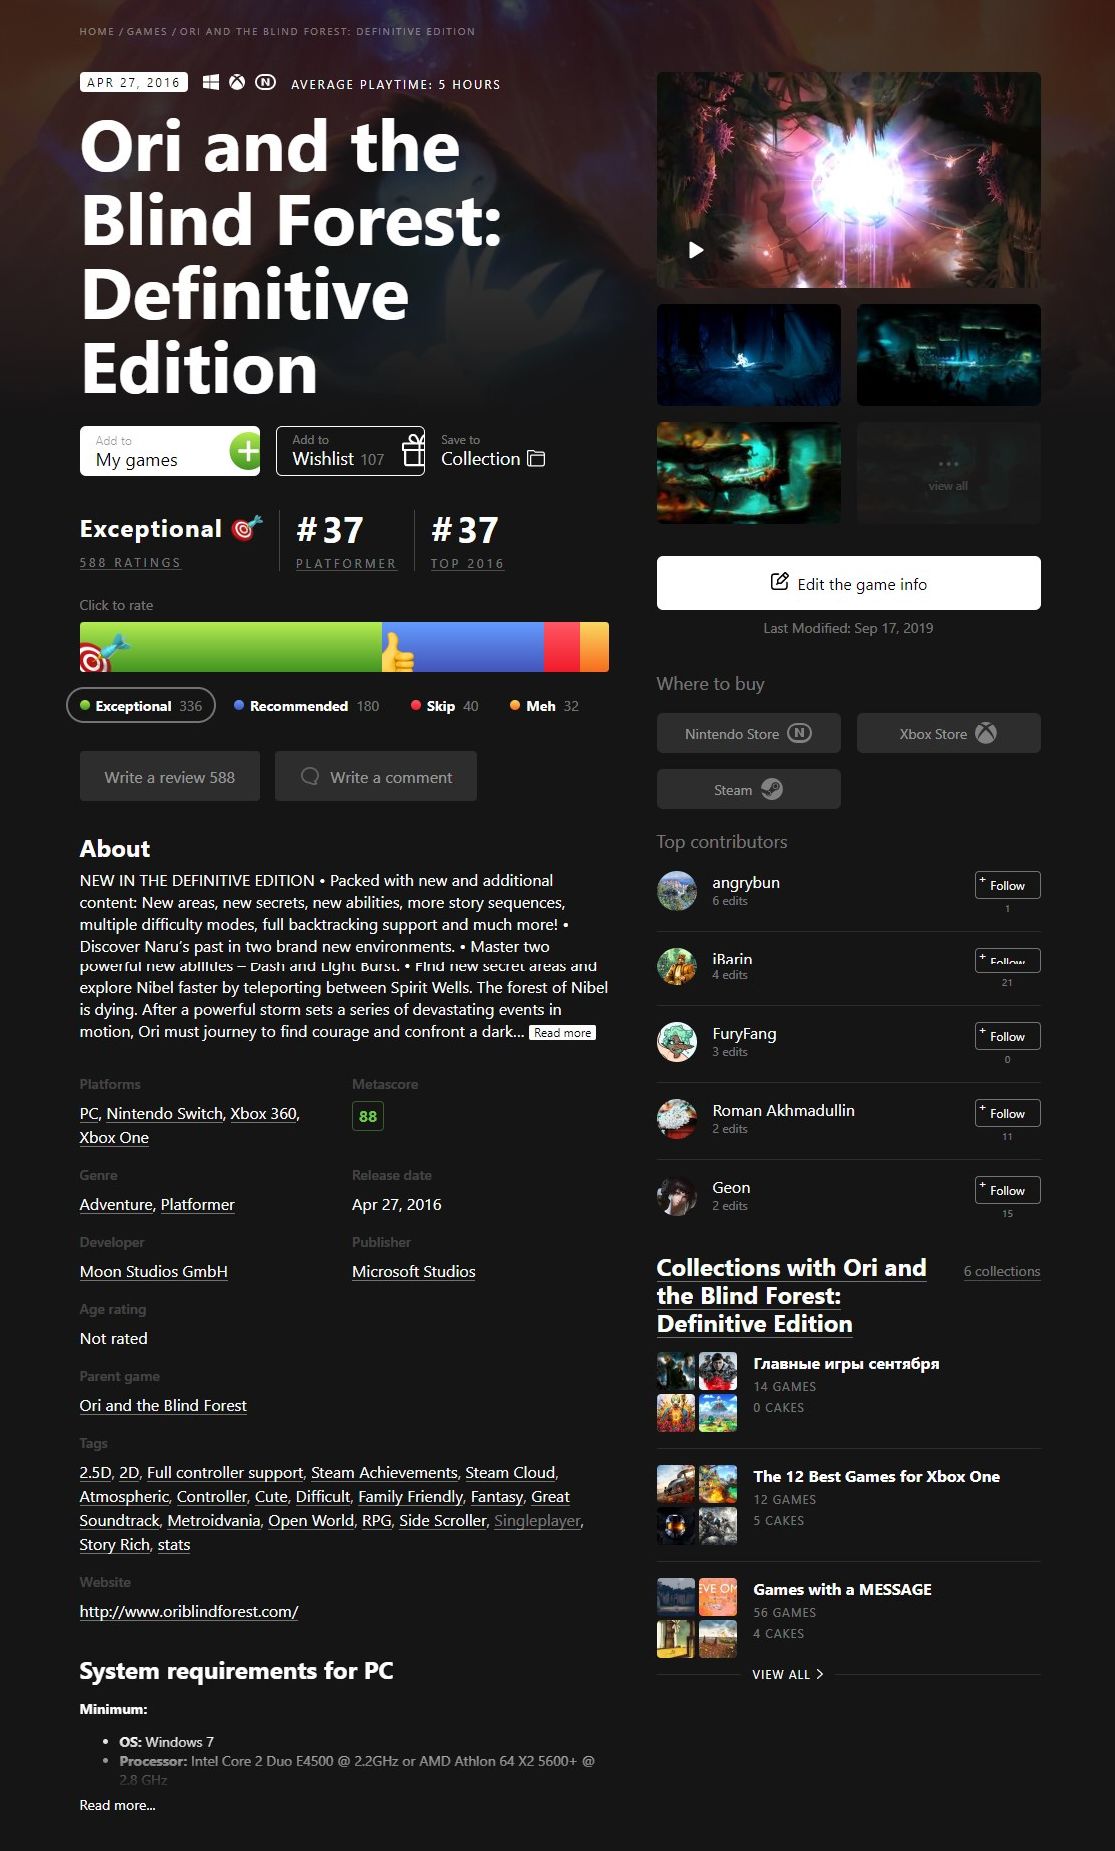
Task: Follow FuryFang
Action: point(1007,1036)
